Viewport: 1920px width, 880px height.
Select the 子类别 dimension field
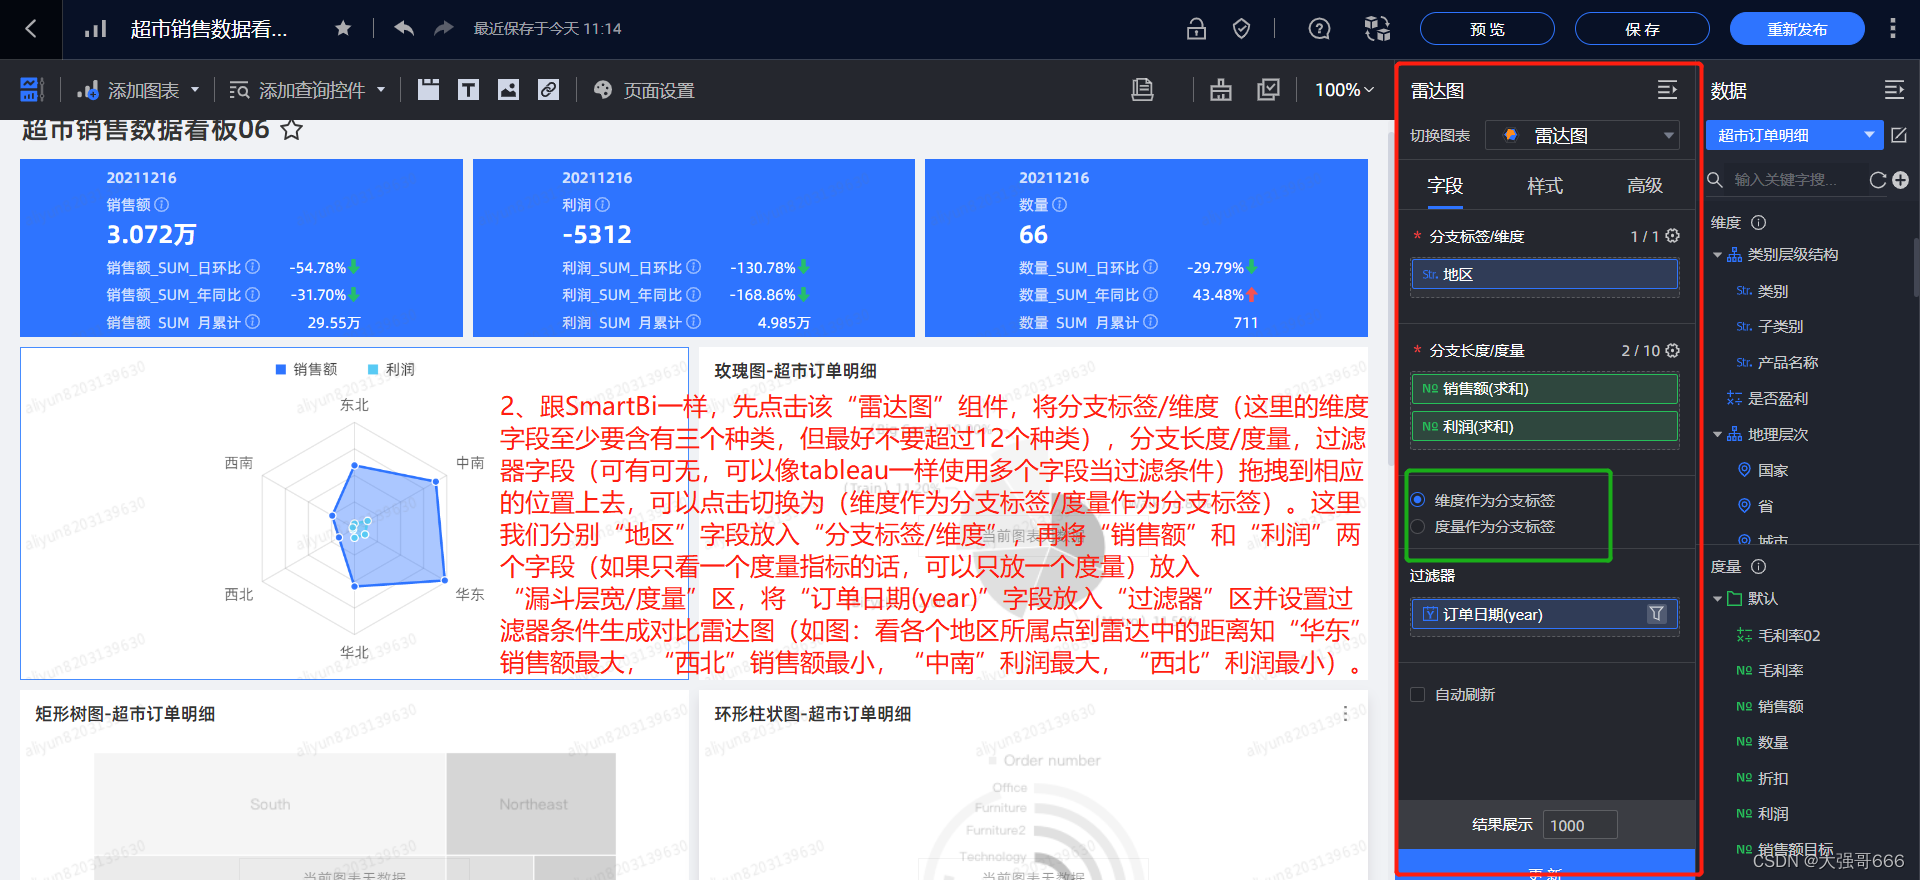coord(1780,327)
